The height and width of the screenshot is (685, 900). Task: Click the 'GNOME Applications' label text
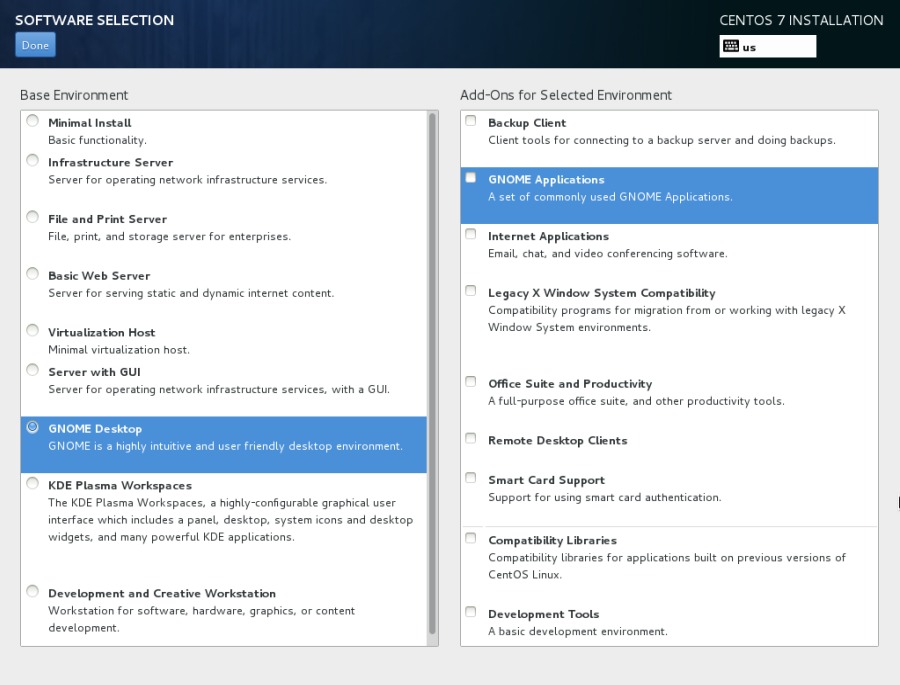pyautogui.click(x=546, y=180)
